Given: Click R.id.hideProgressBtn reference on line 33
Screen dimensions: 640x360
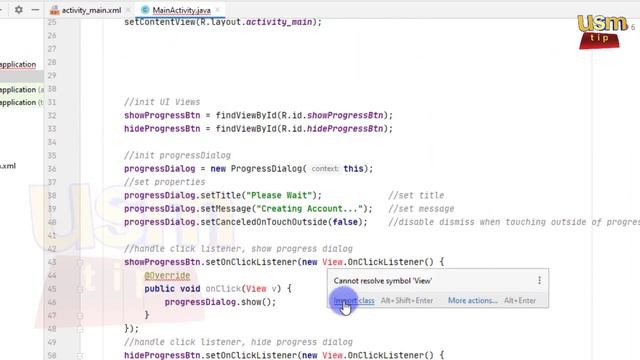Looking at the screenshot, I should pyautogui.click(x=332, y=129).
